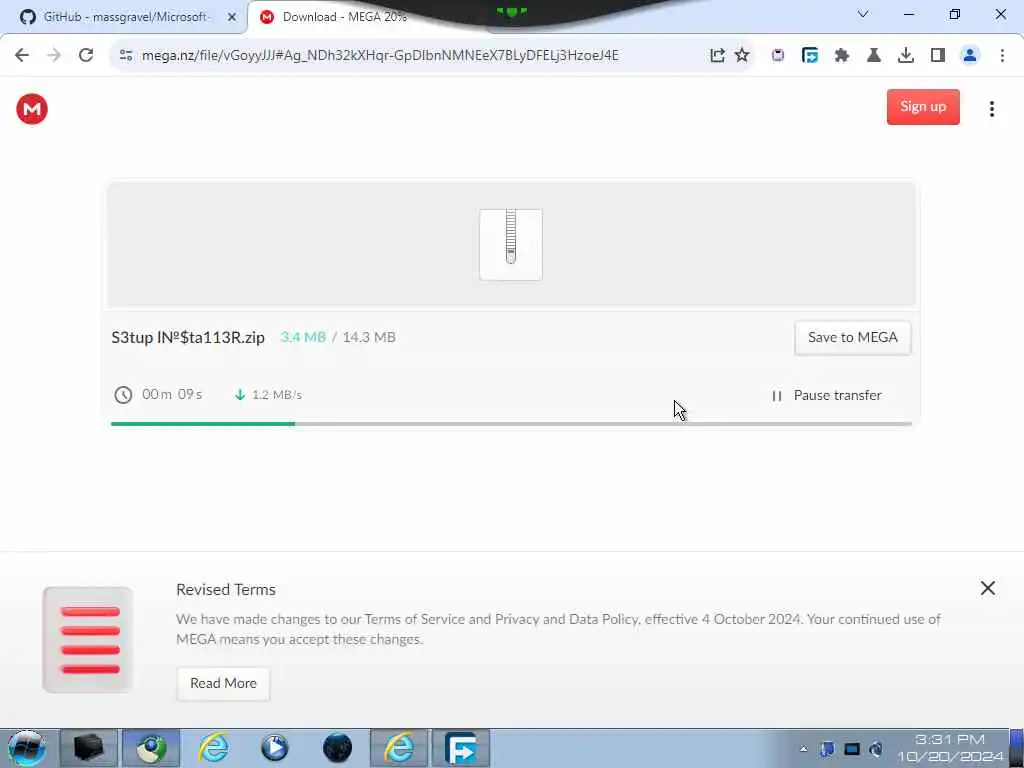Open the first Internet Explorer taskbar icon

click(x=213, y=748)
